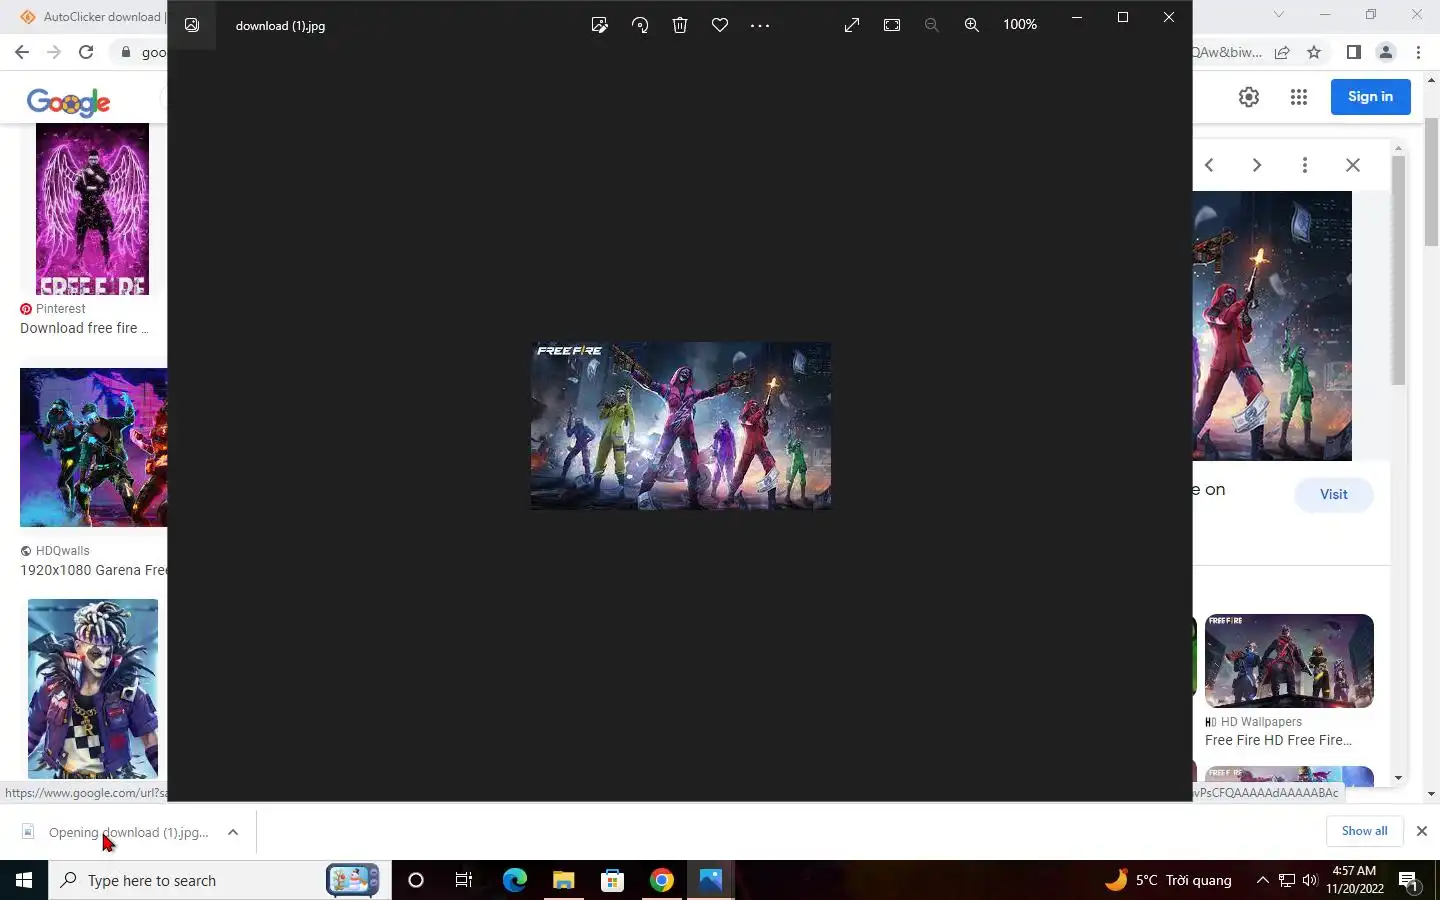Image resolution: width=1440 pixels, height=900 pixels.
Task: Visit the image source page
Action: tap(1334, 494)
